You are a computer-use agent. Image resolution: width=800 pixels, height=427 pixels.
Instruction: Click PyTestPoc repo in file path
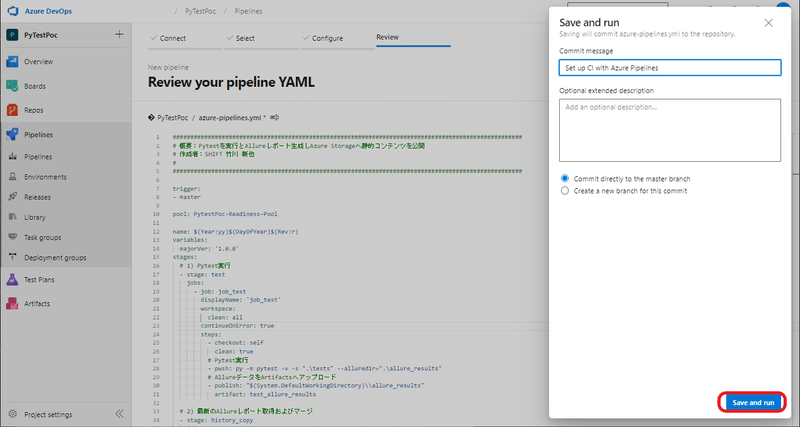[x=172, y=117]
